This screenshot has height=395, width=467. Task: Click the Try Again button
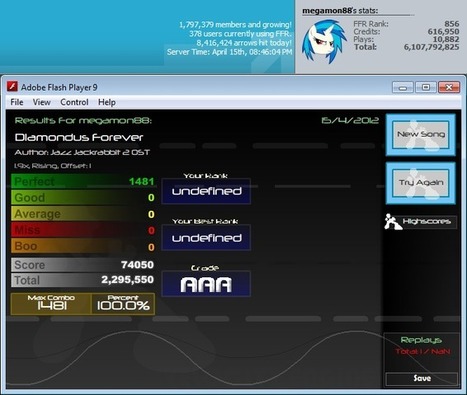[x=421, y=183]
